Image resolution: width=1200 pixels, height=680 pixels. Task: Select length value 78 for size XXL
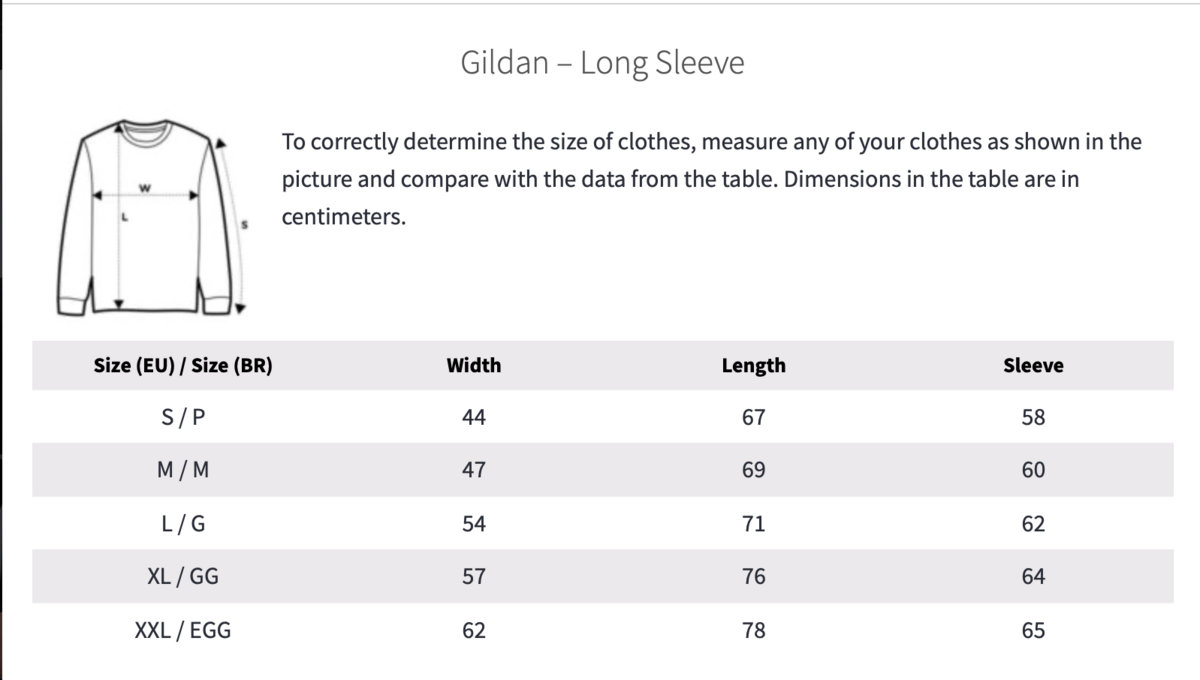(x=753, y=630)
